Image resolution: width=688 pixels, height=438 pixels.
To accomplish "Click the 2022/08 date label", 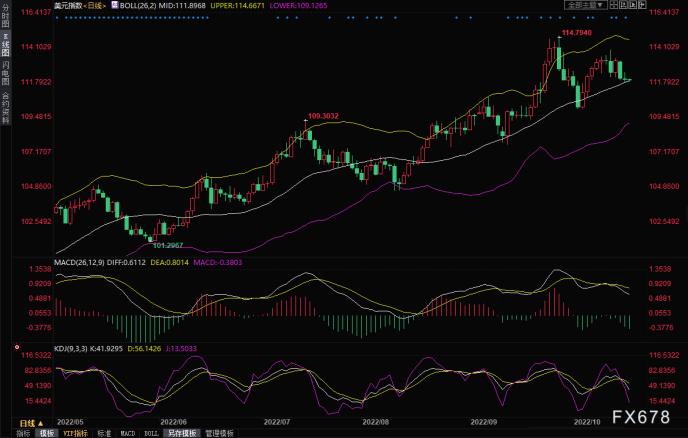I will point(376,422).
